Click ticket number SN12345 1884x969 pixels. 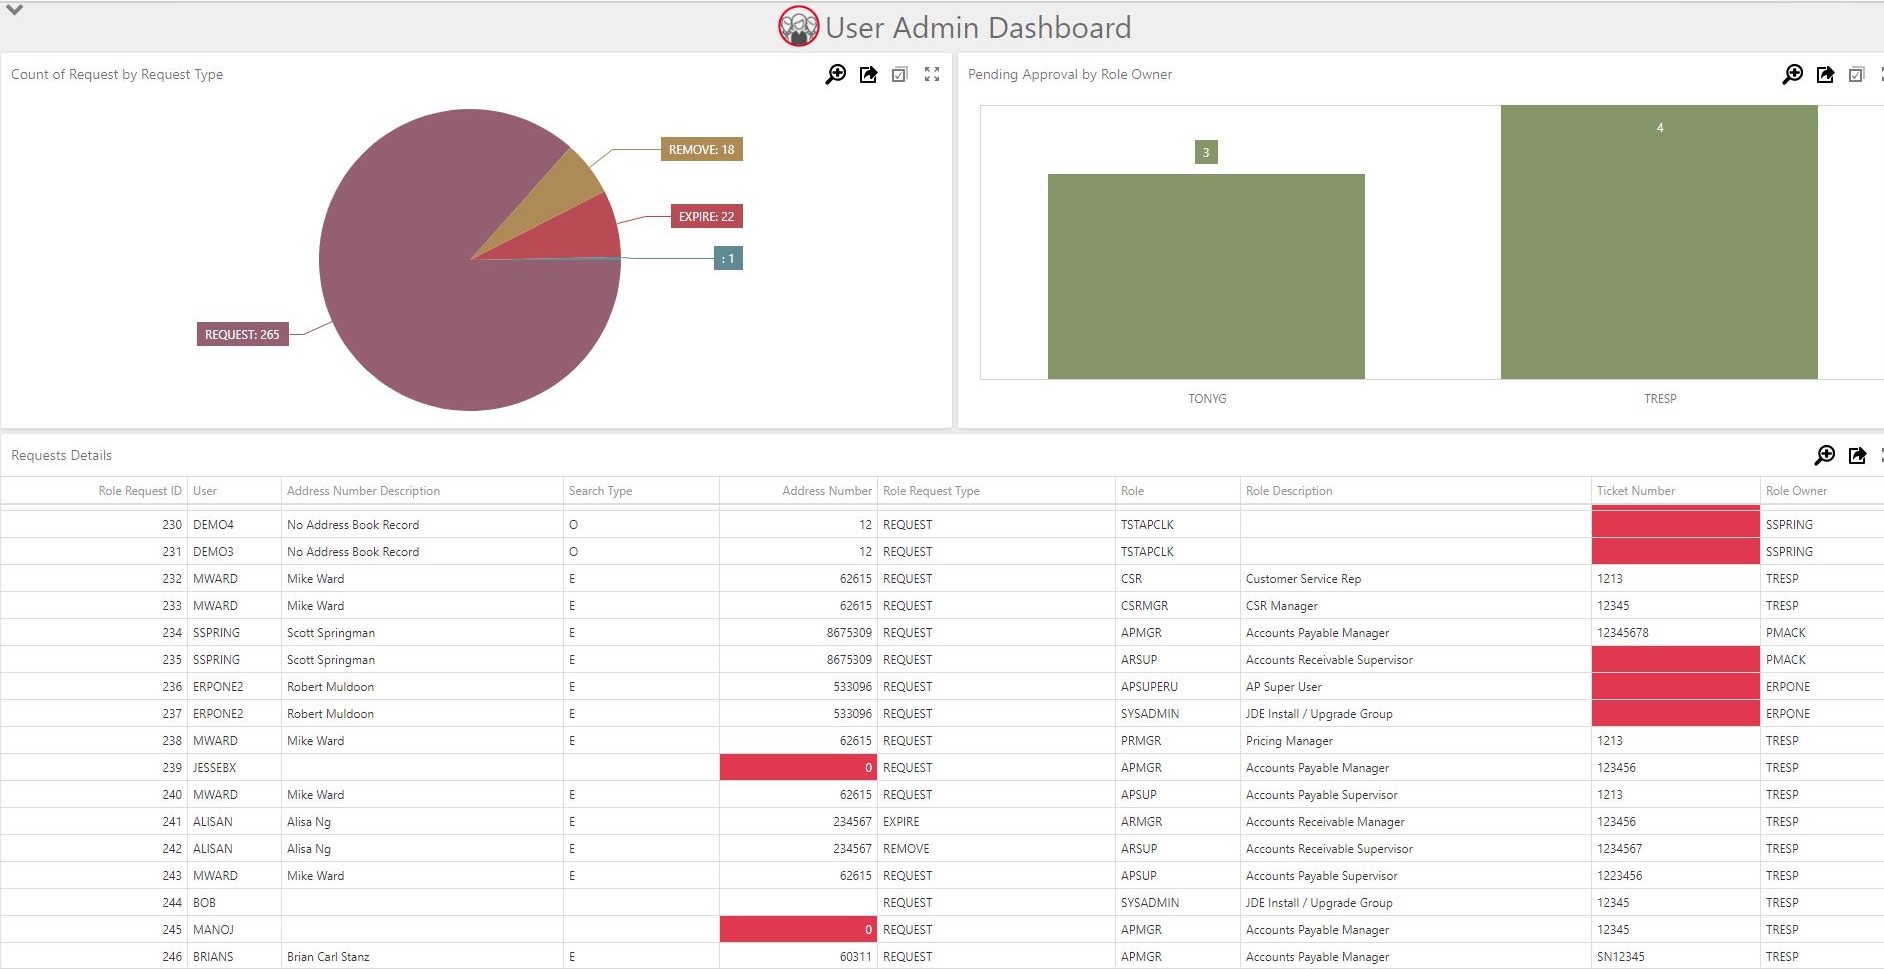click(x=1620, y=956)
